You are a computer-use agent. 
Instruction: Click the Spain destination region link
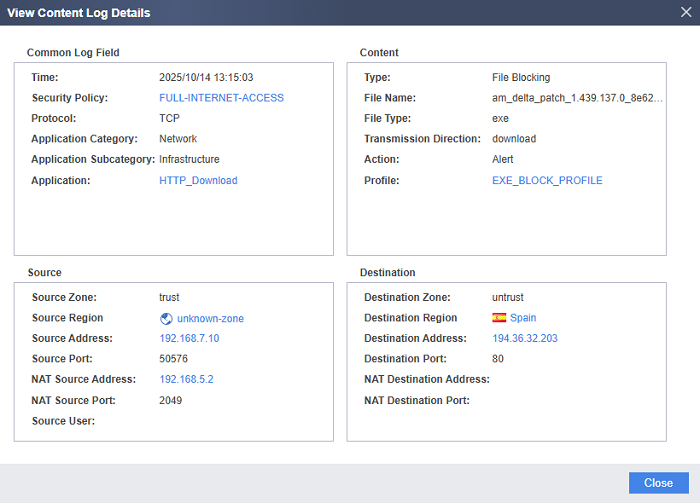tap(523, 318)
